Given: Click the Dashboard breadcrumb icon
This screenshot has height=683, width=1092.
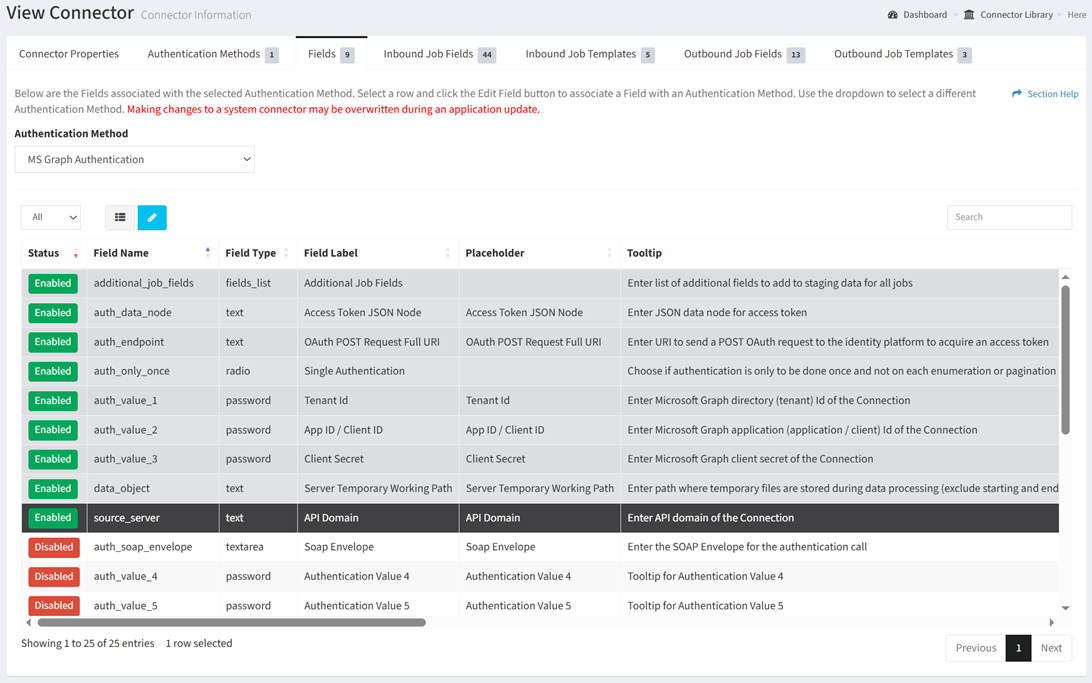Looking at the screenshot, I should [892, 15].
